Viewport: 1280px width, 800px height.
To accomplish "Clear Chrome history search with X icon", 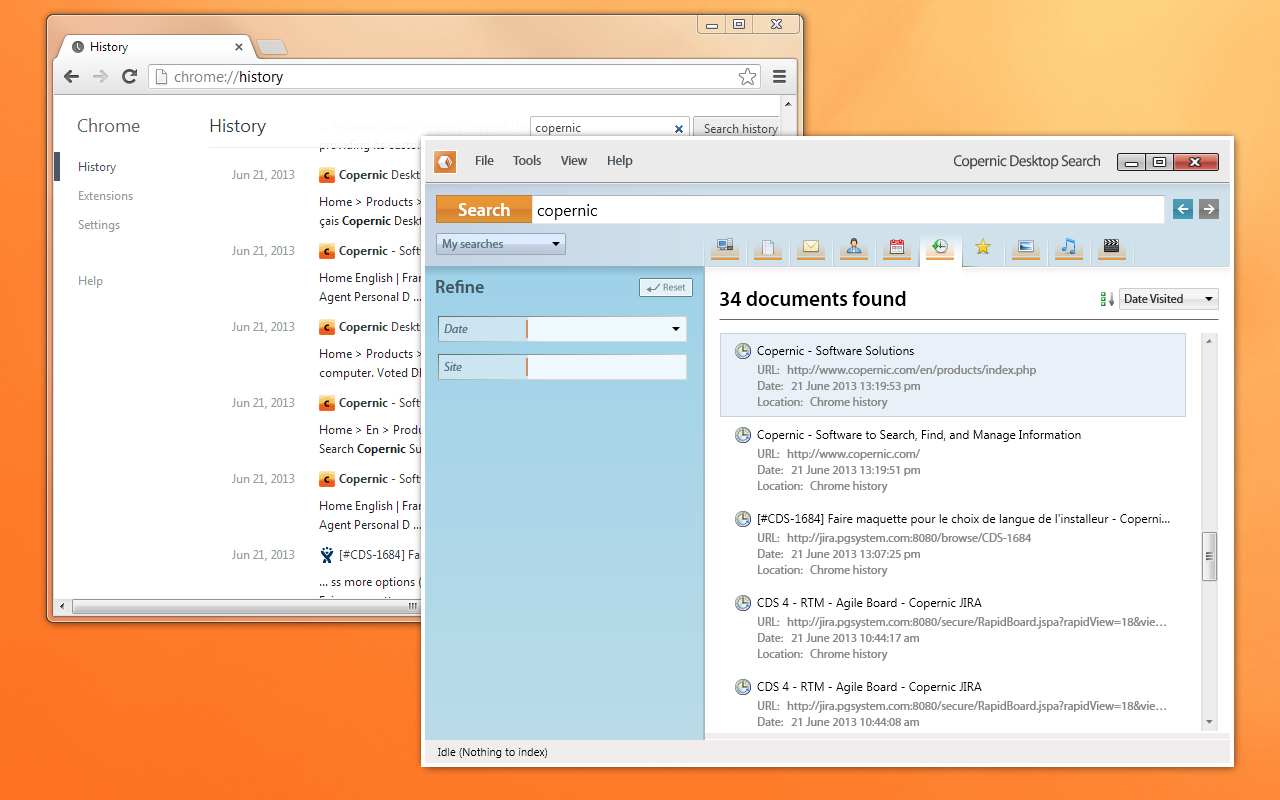I will tap(679, 128).
